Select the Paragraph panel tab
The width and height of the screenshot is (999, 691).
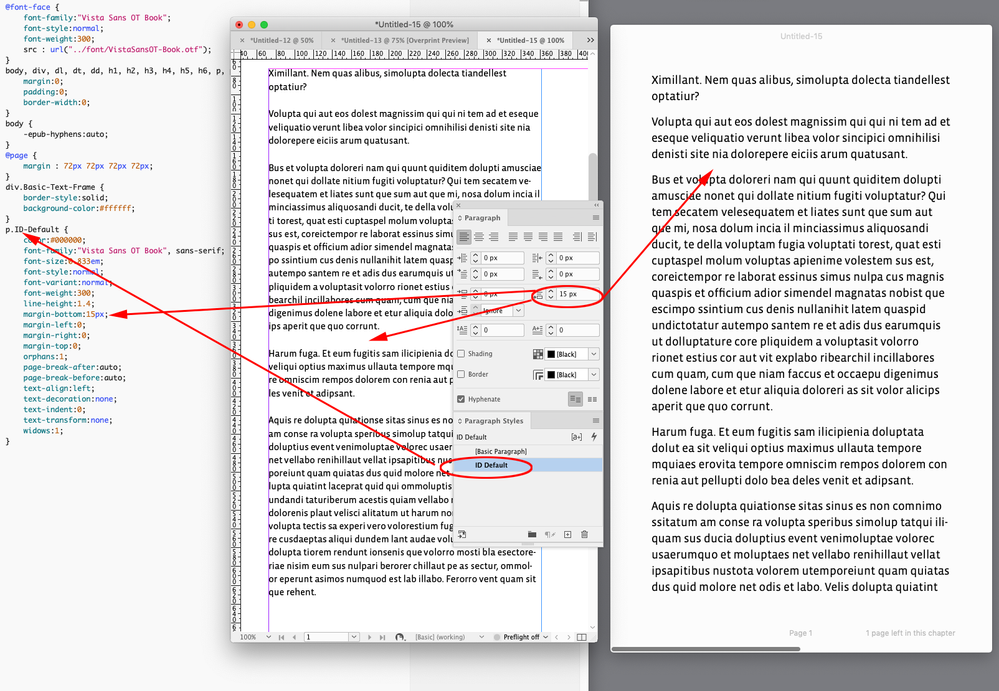pos(482,218)
